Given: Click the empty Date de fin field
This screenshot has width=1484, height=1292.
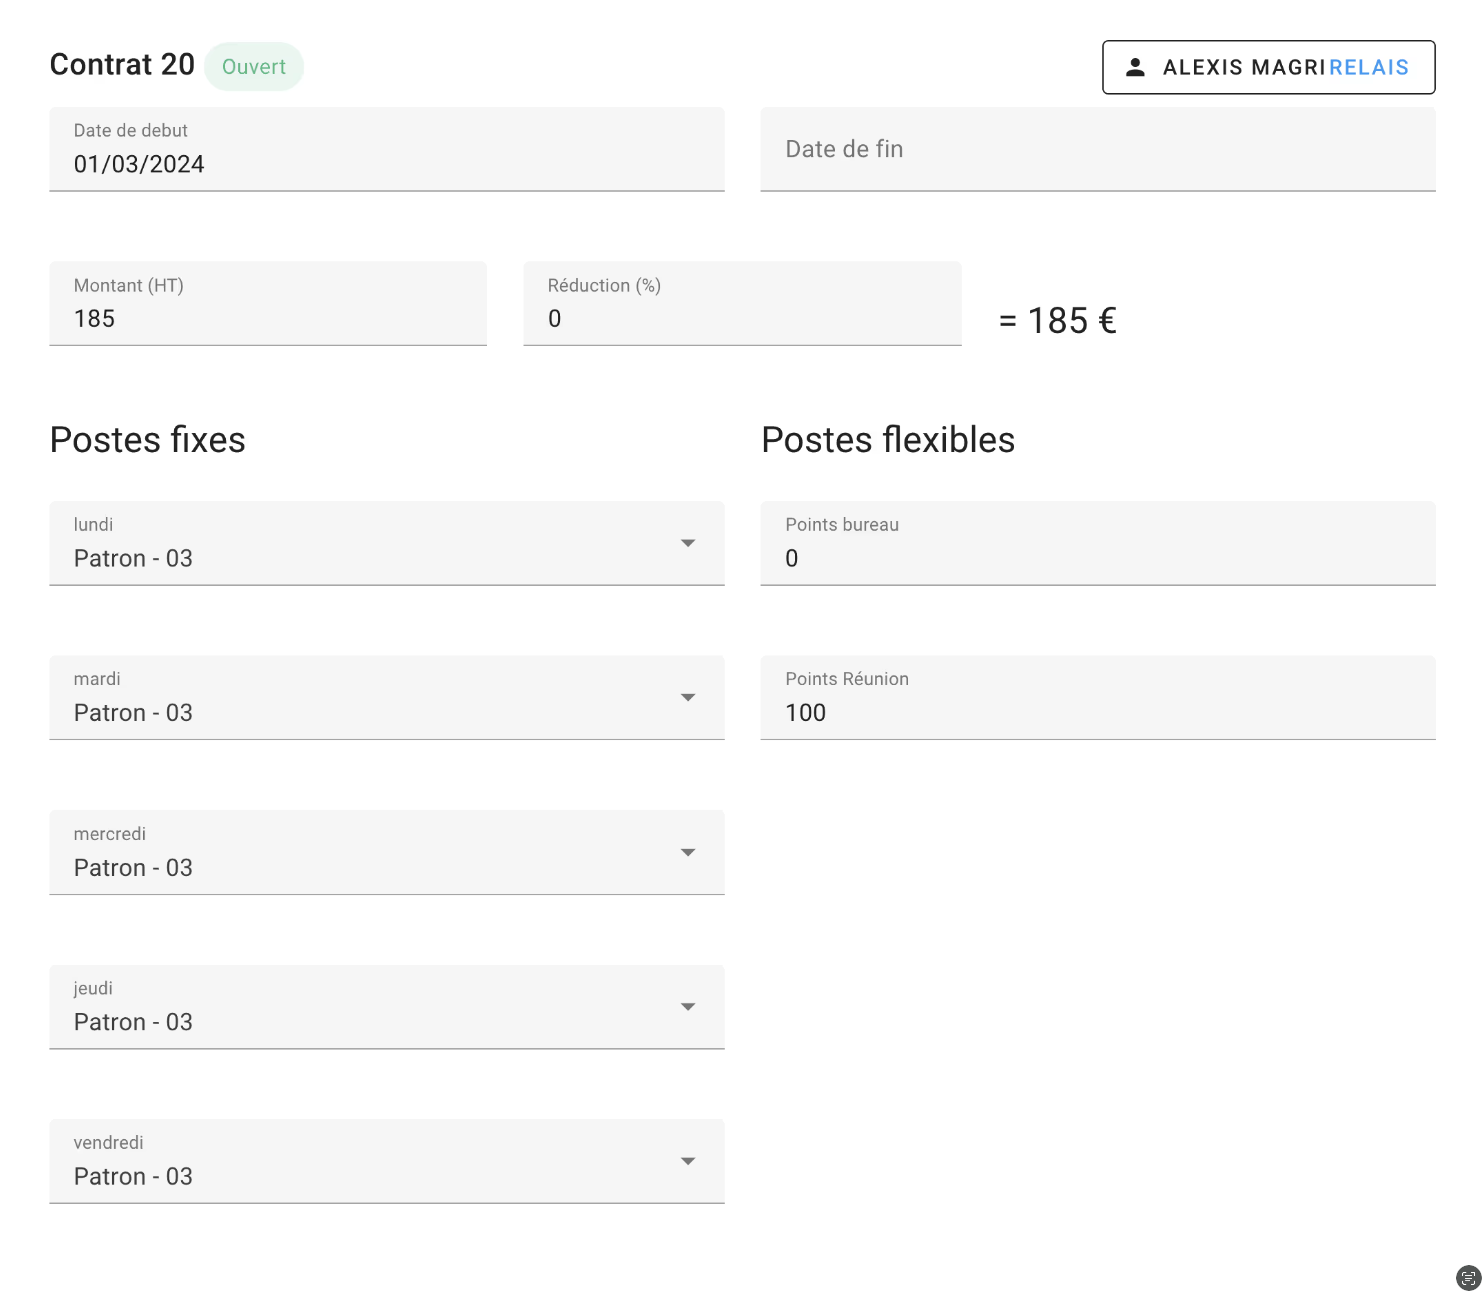Looking at the screenshot, I should pyautogui.click(x=1097, y=149).
